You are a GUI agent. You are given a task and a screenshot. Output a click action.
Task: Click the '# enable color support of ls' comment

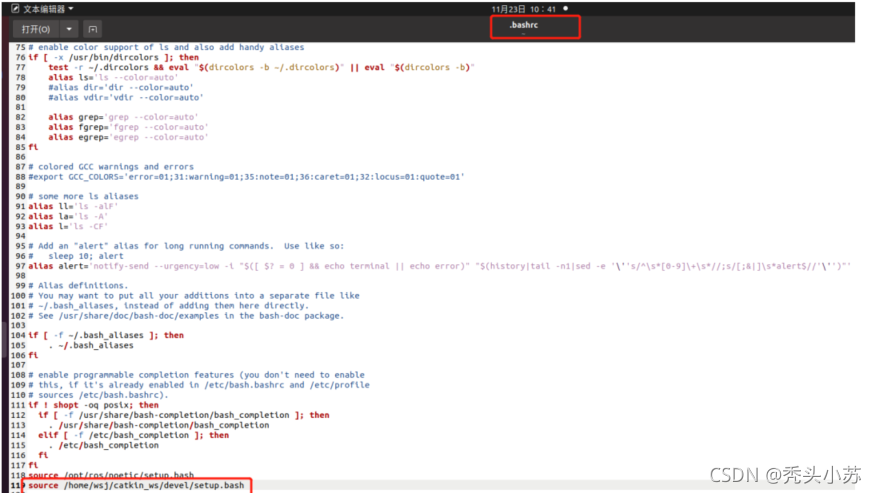click(x=166, y=48)
